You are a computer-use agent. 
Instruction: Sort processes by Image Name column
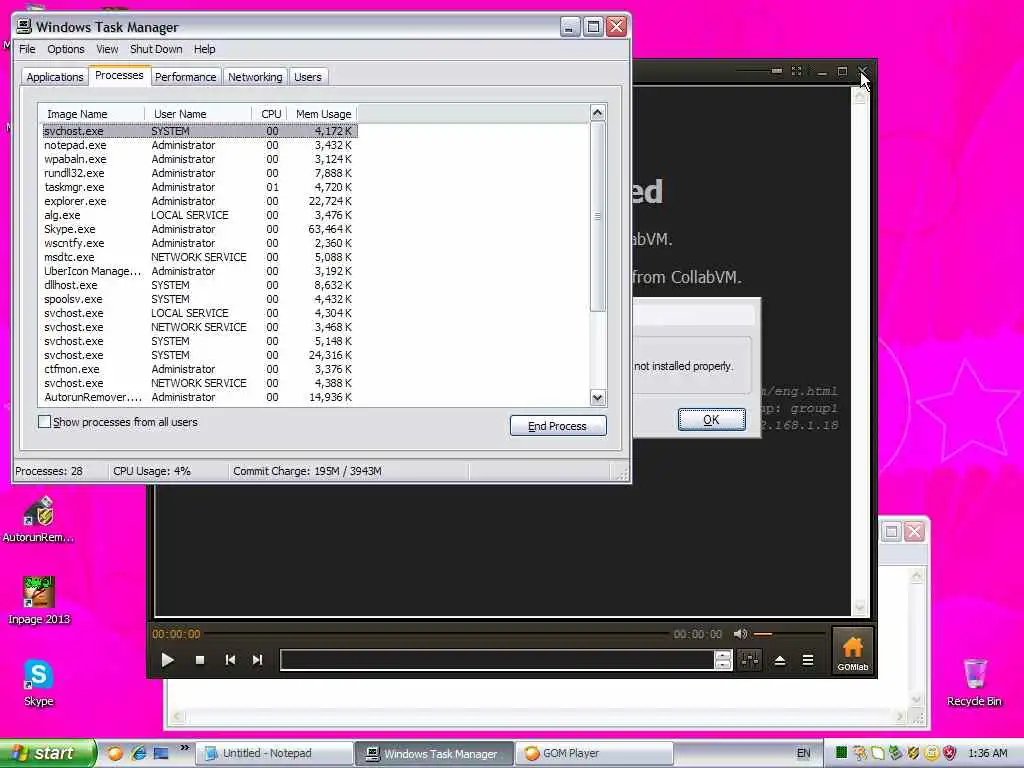91,114
